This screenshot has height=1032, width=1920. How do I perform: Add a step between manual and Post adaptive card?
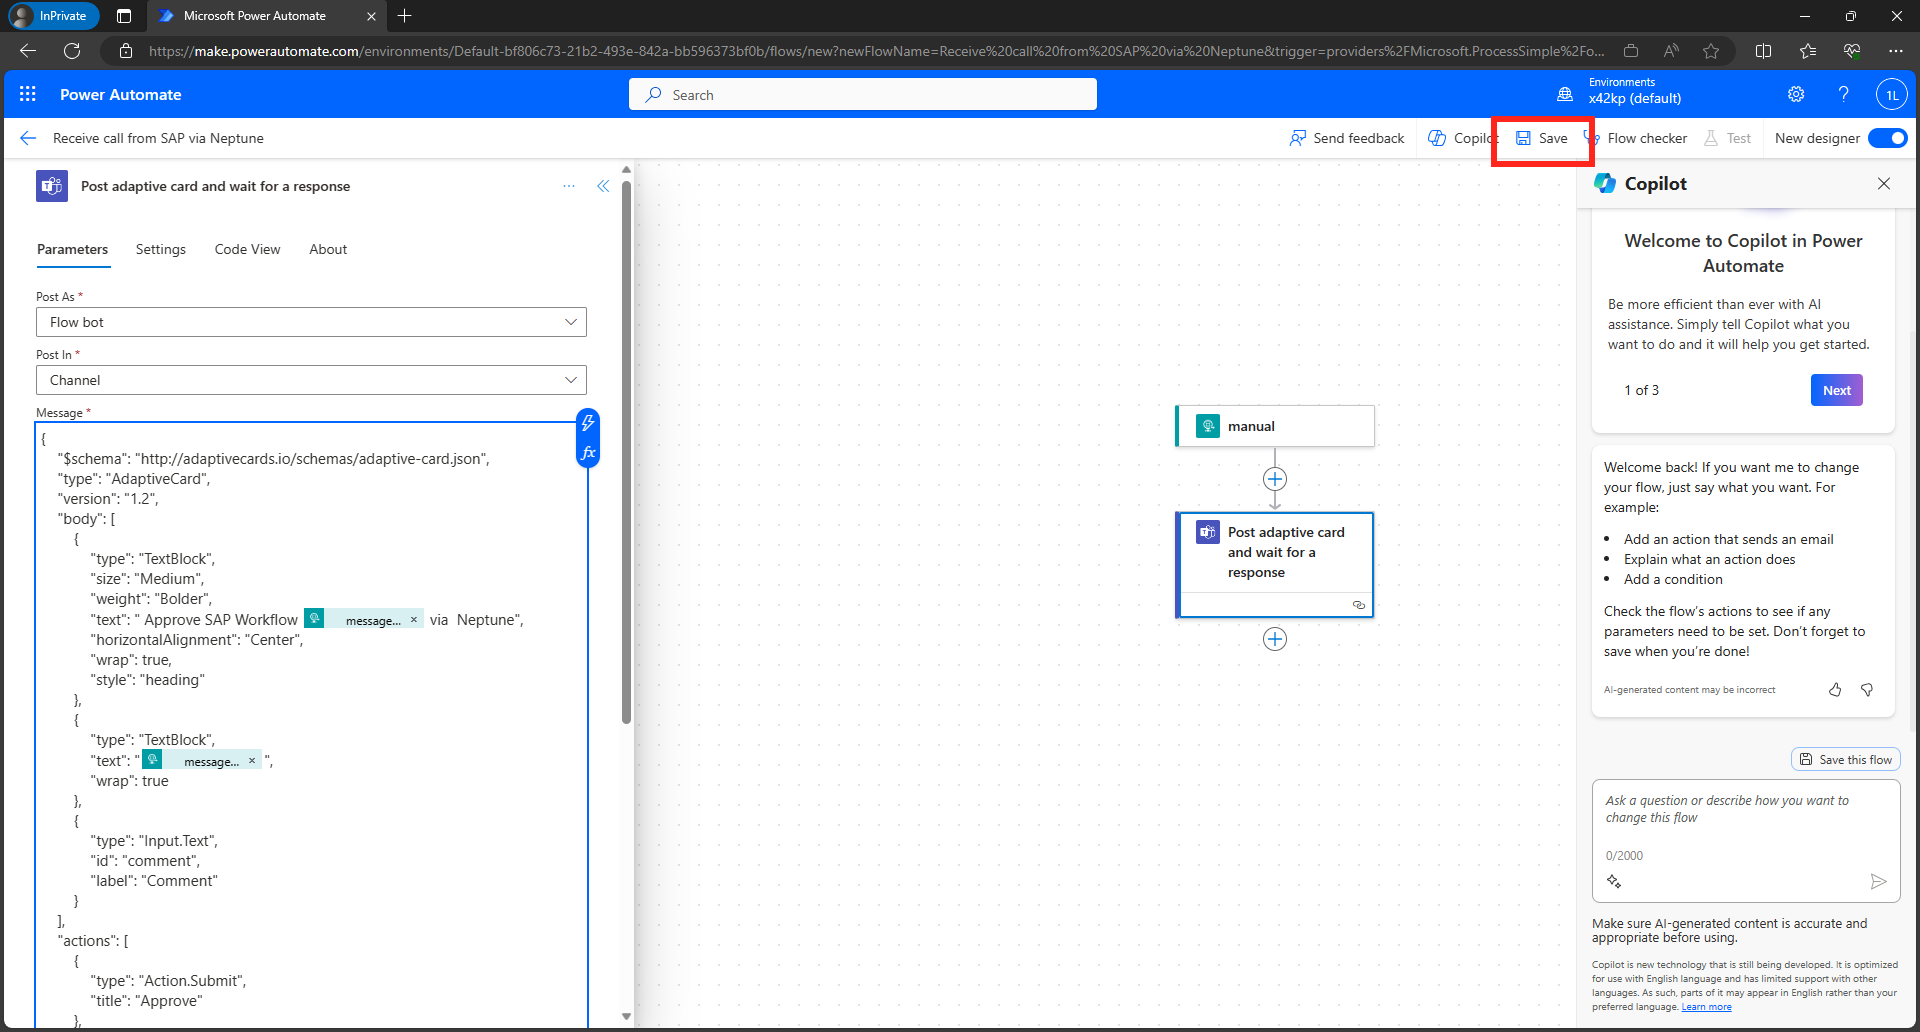click(x=1275, y=479)
